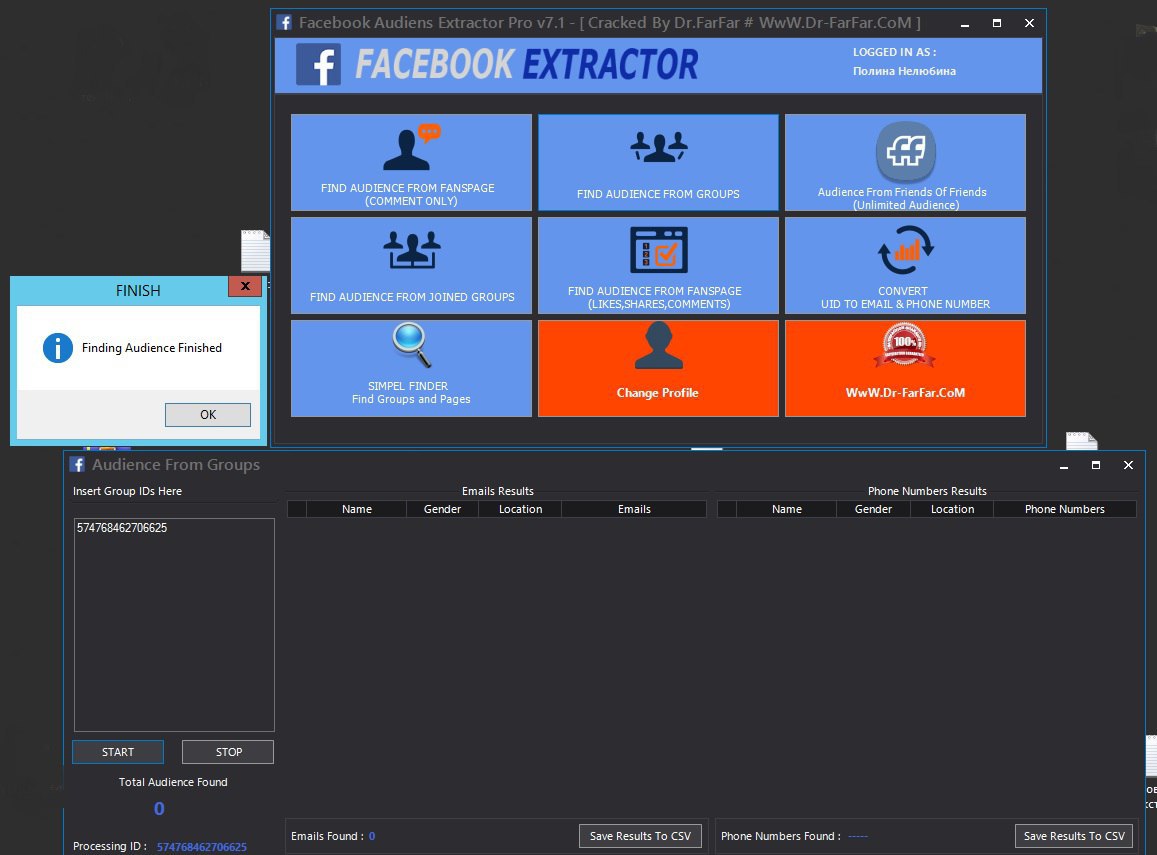Click the Phone Numbers column header
The image size is (1157, 855).
[1065, 509]
